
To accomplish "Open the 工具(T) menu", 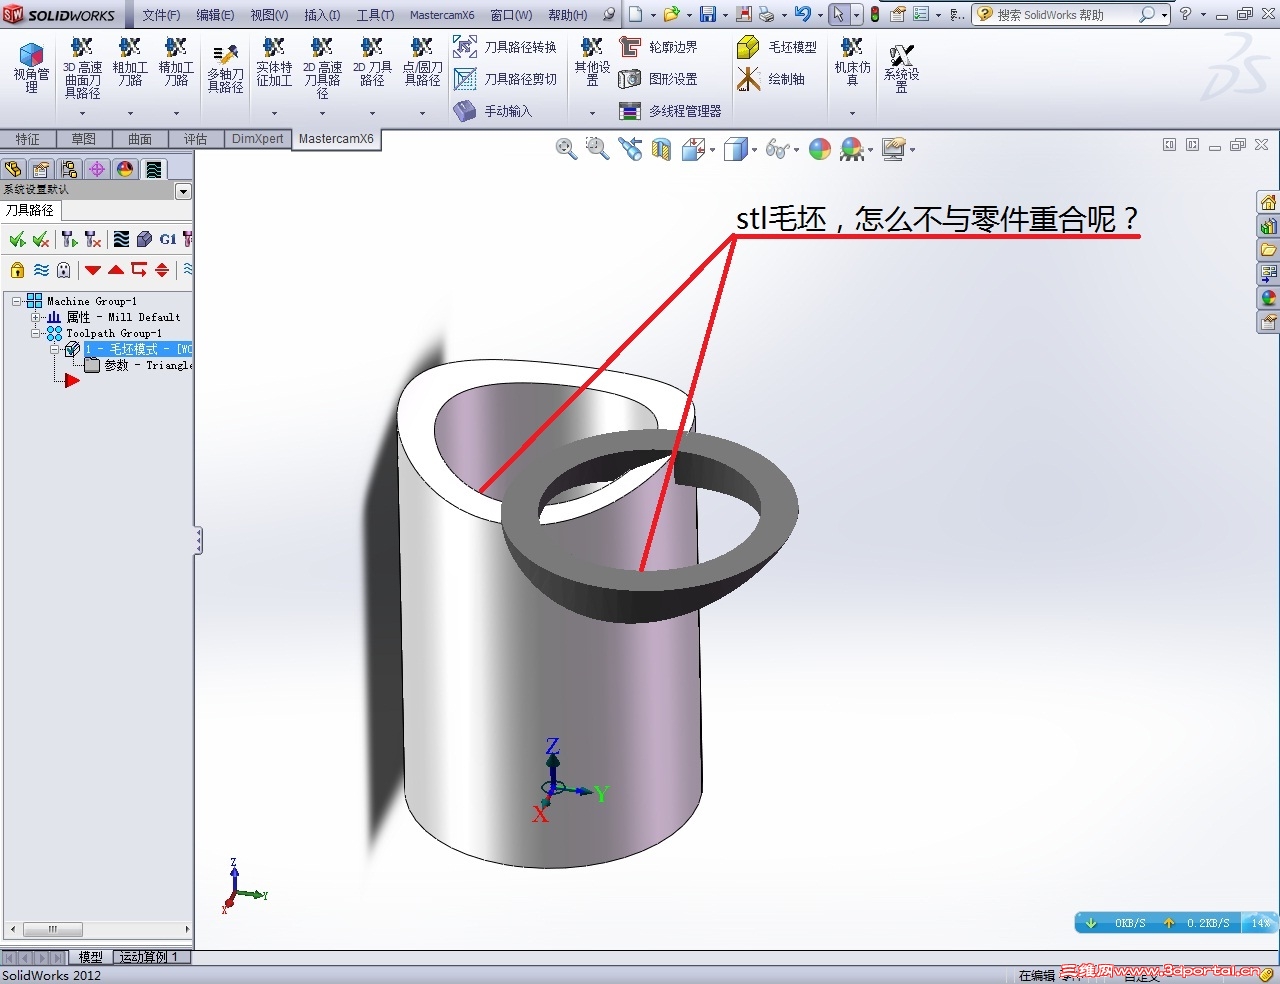I will pyautogui.click(x=375, y=15).
